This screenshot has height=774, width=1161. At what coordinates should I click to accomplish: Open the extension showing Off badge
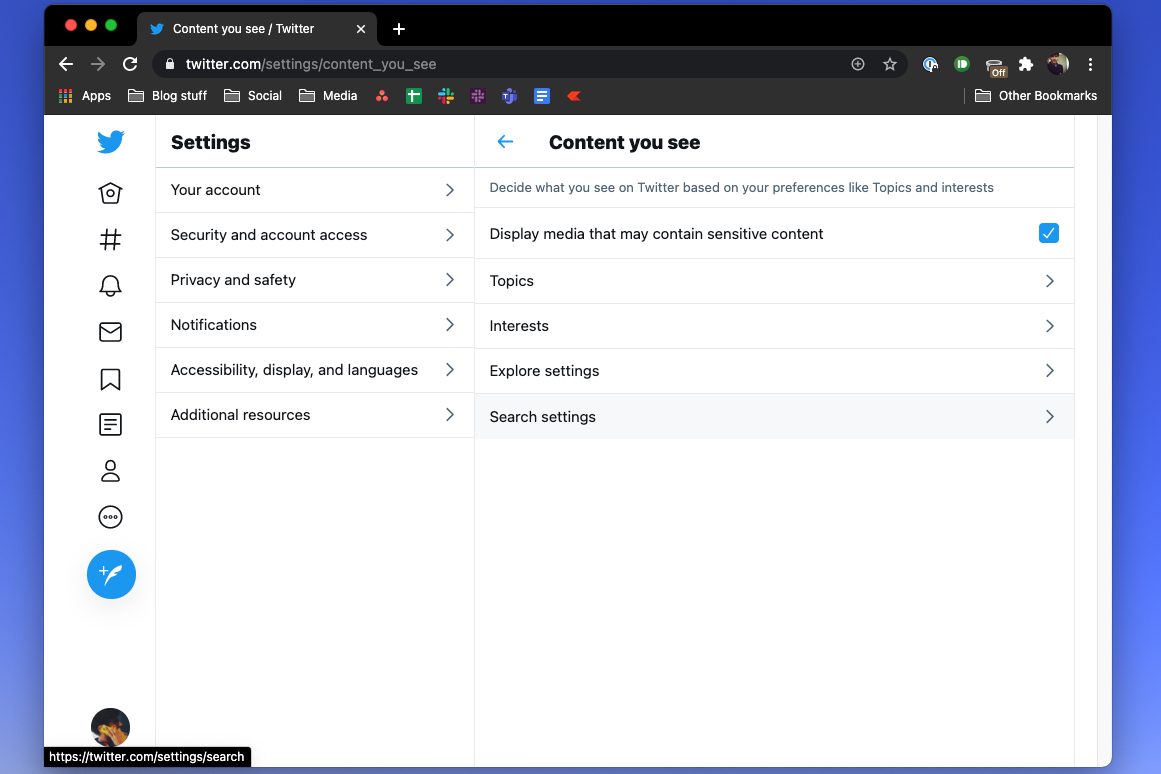pyautogui.click(x=996, y=67)
